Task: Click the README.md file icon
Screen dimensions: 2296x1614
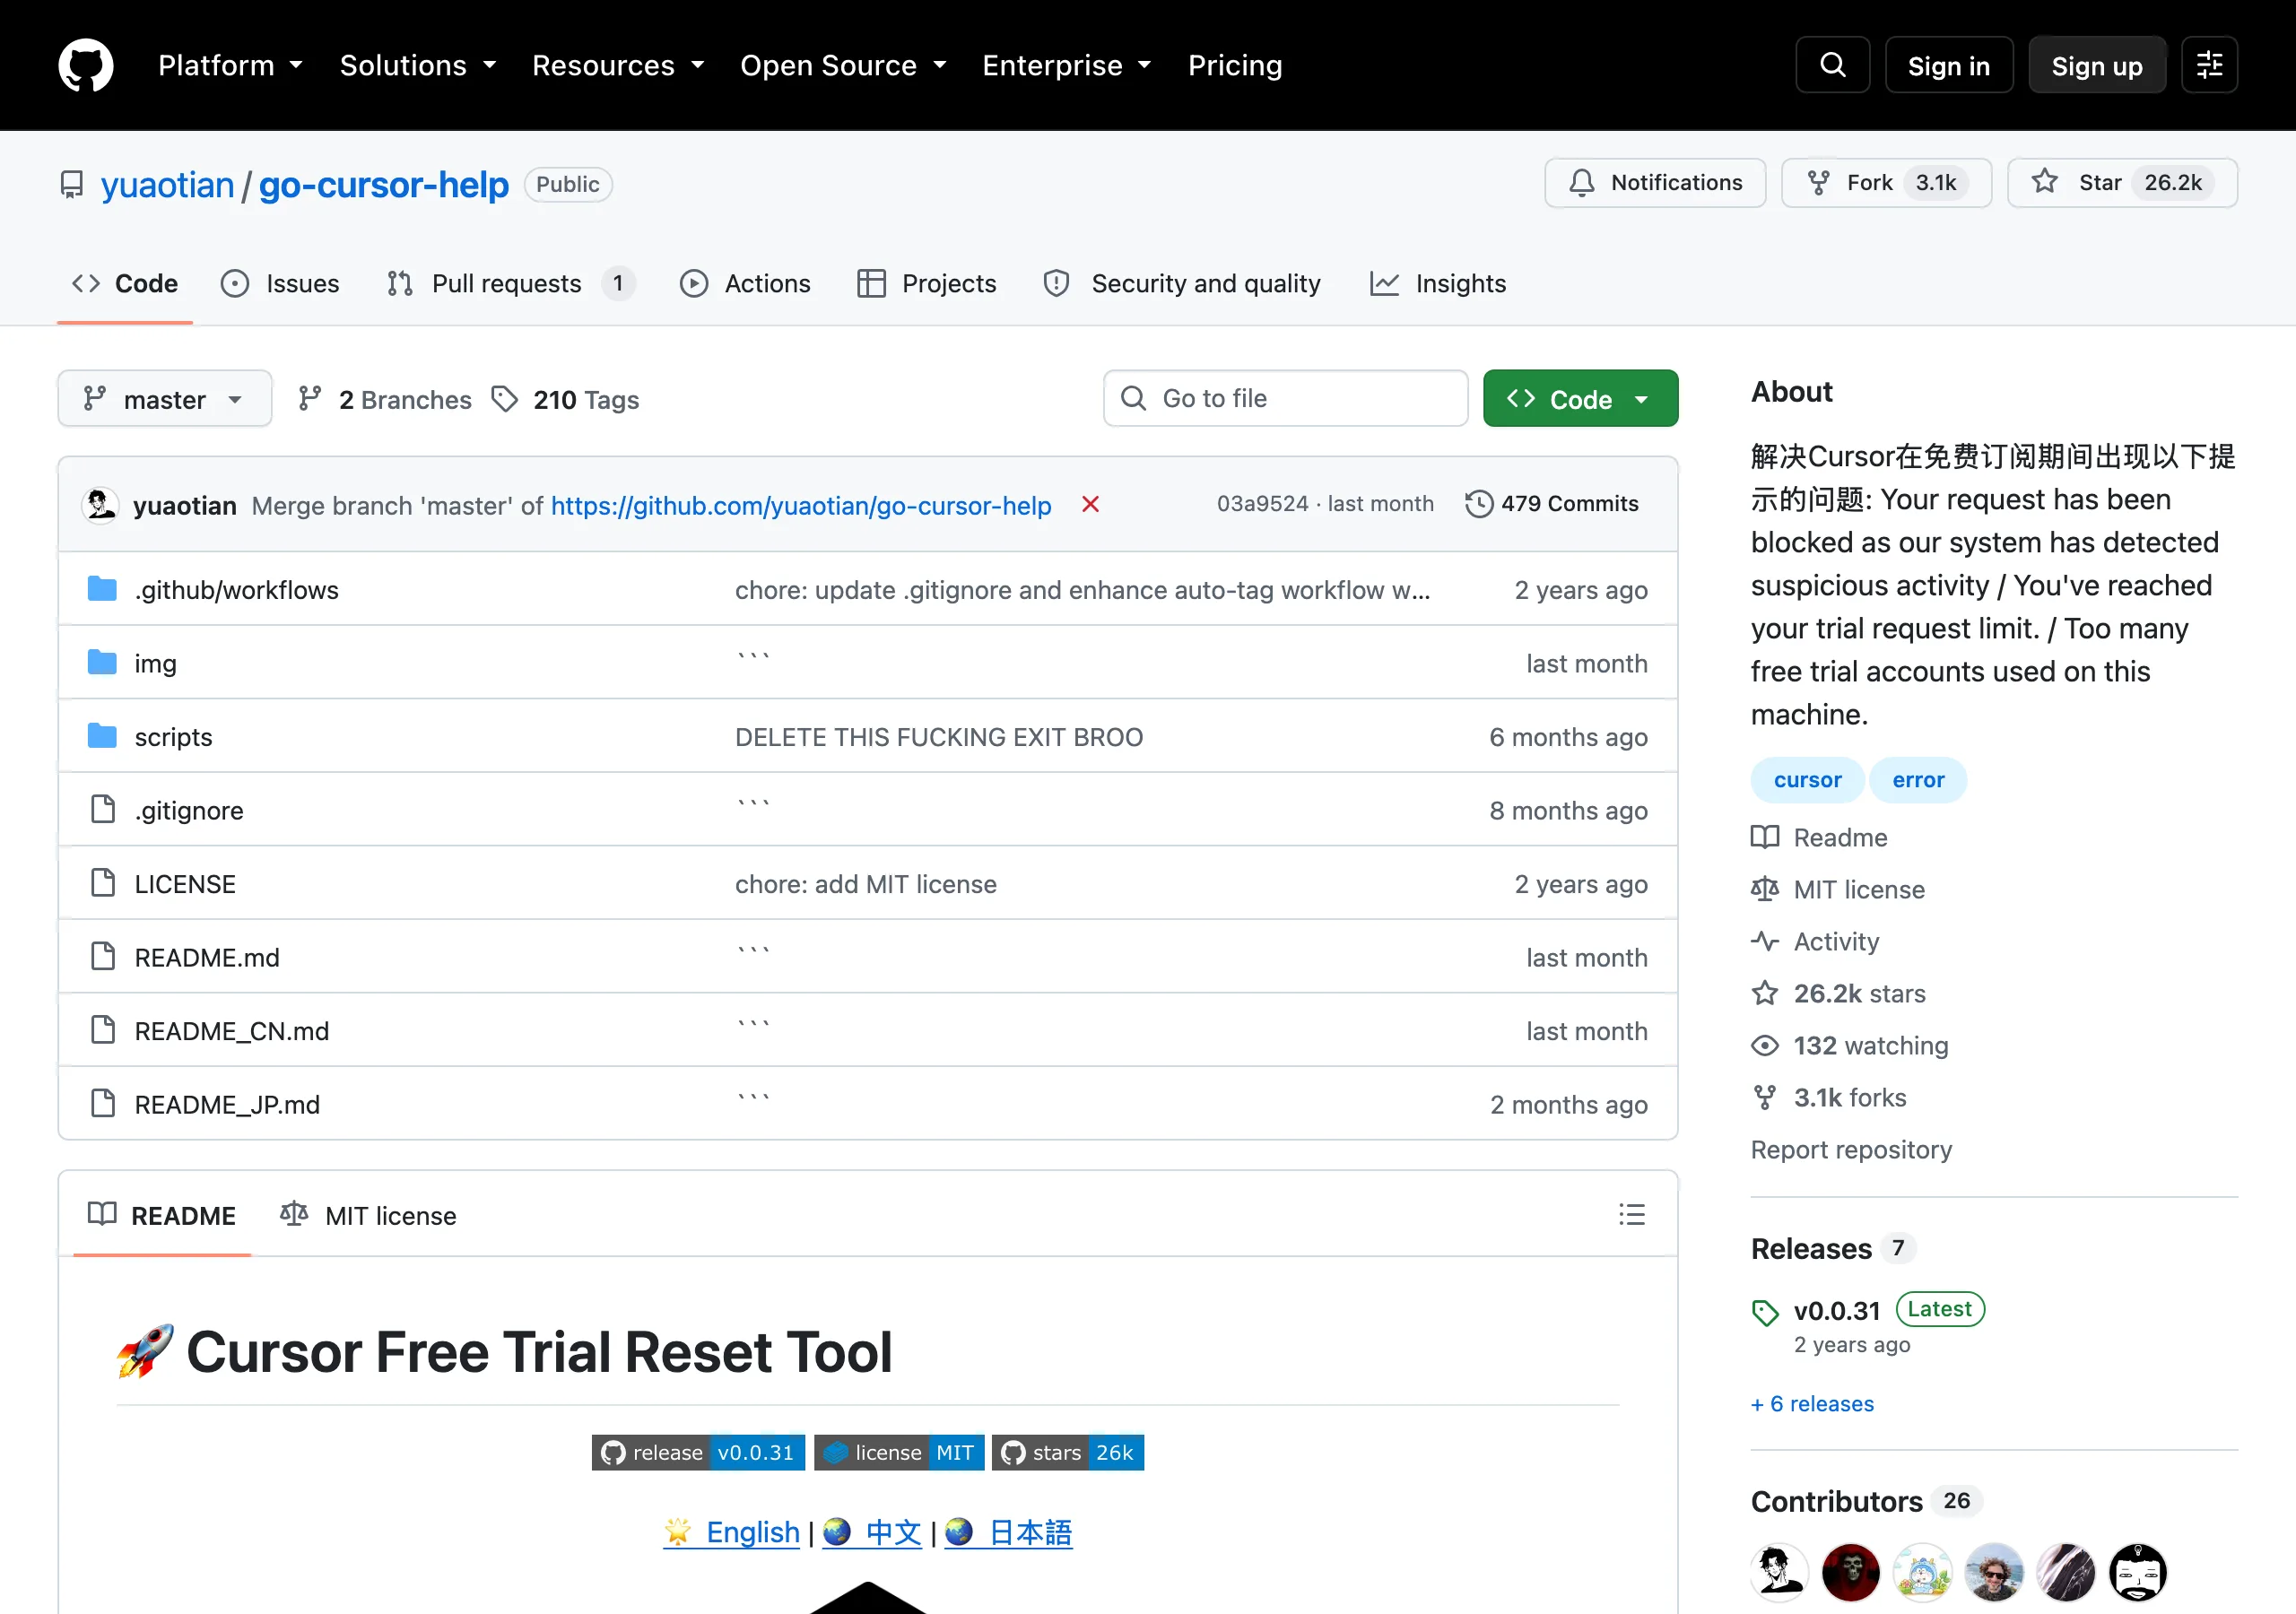Action: coord(102,956)
